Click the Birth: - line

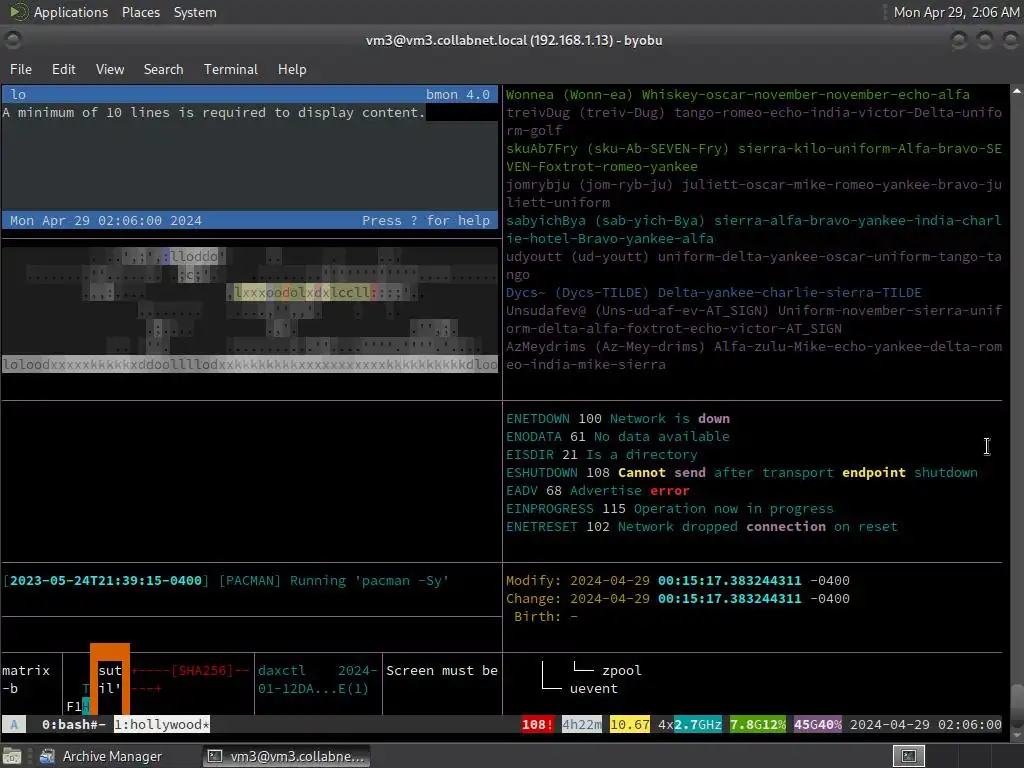click(x=545, y=616)
